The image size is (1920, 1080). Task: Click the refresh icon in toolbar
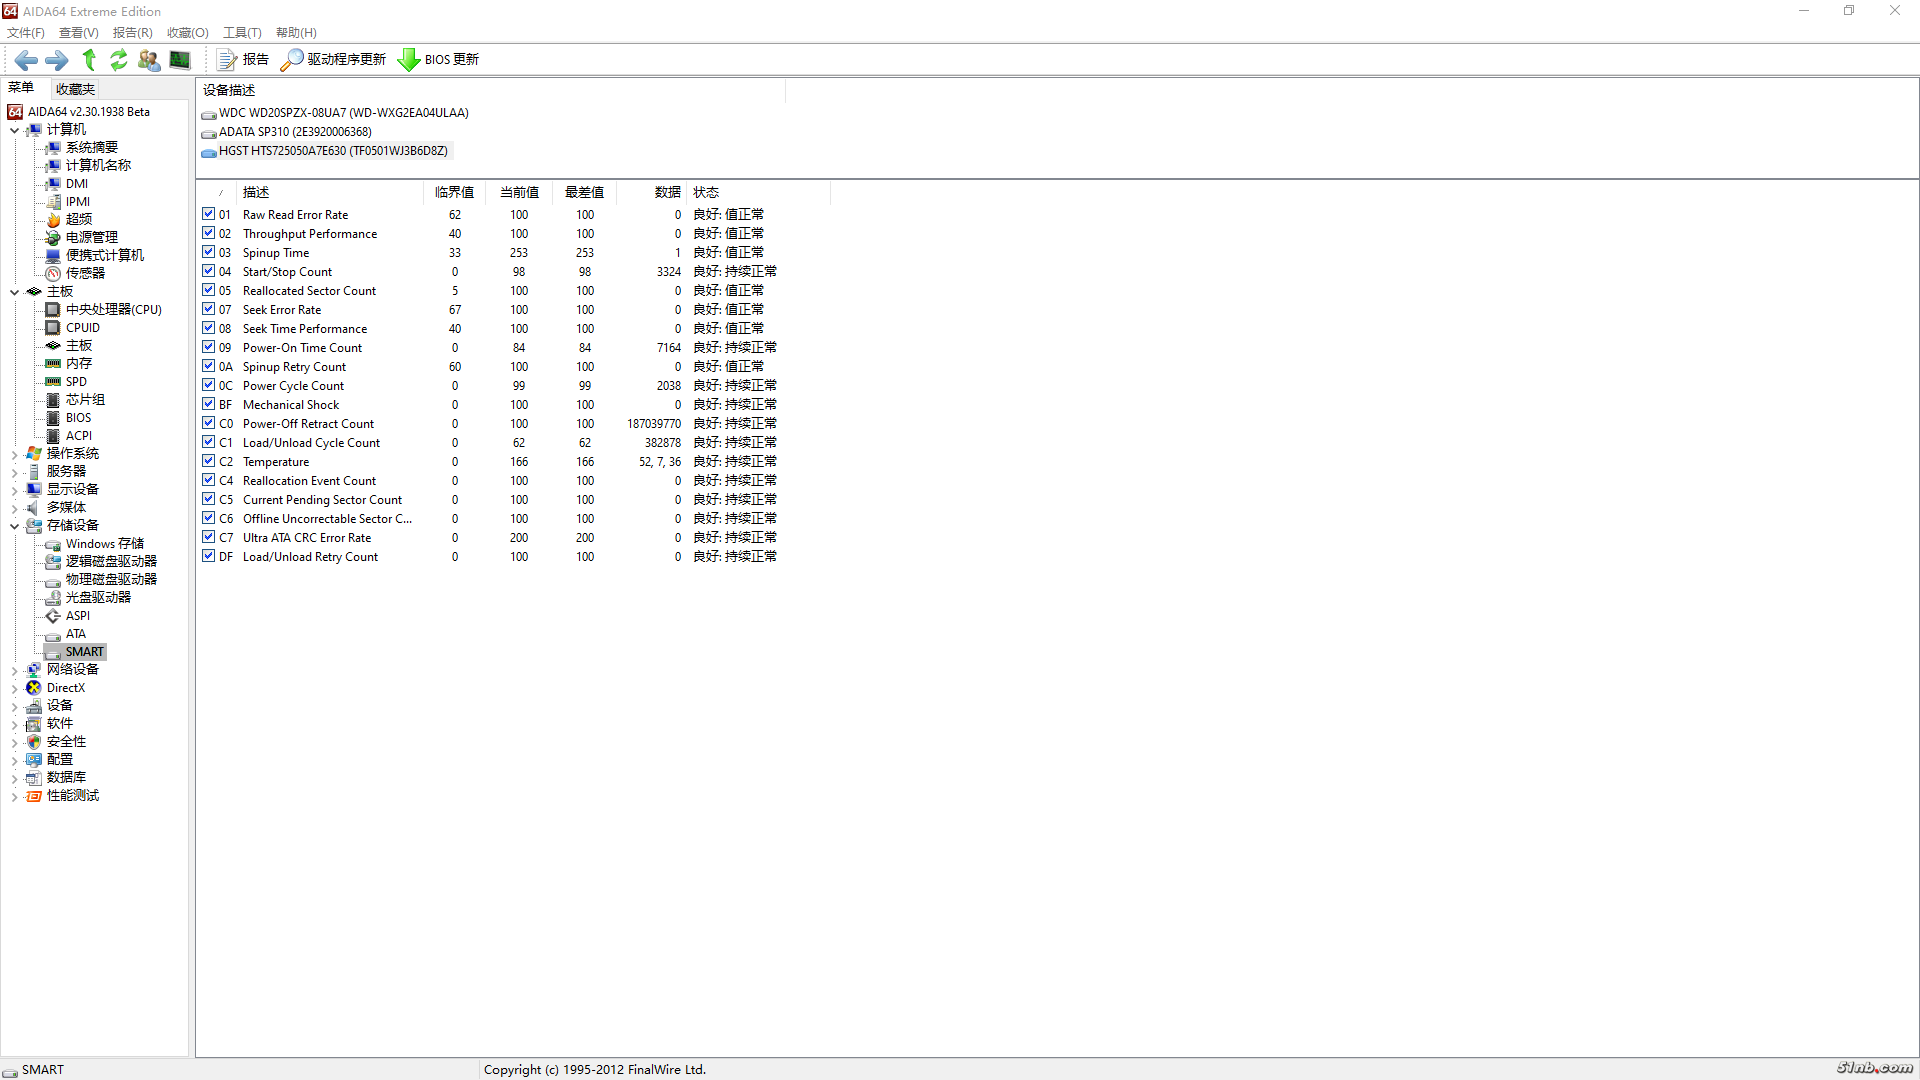pyautogui.click(x=119, y=60)
